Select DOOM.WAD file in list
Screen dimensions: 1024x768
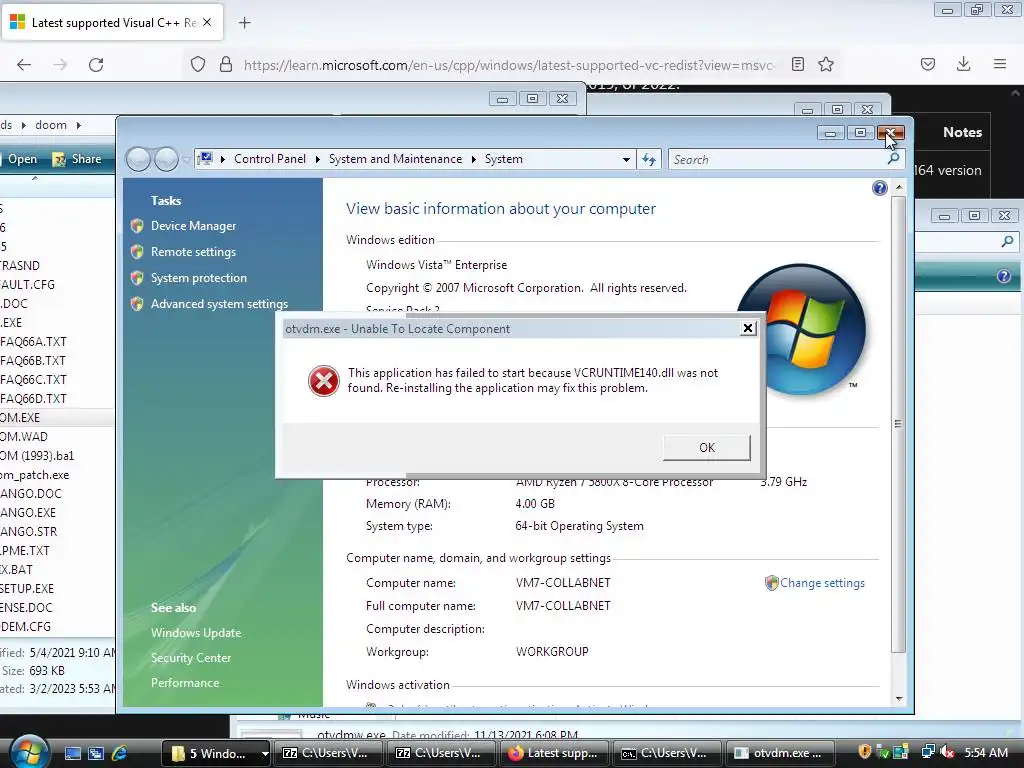click(x=24, y=436)
